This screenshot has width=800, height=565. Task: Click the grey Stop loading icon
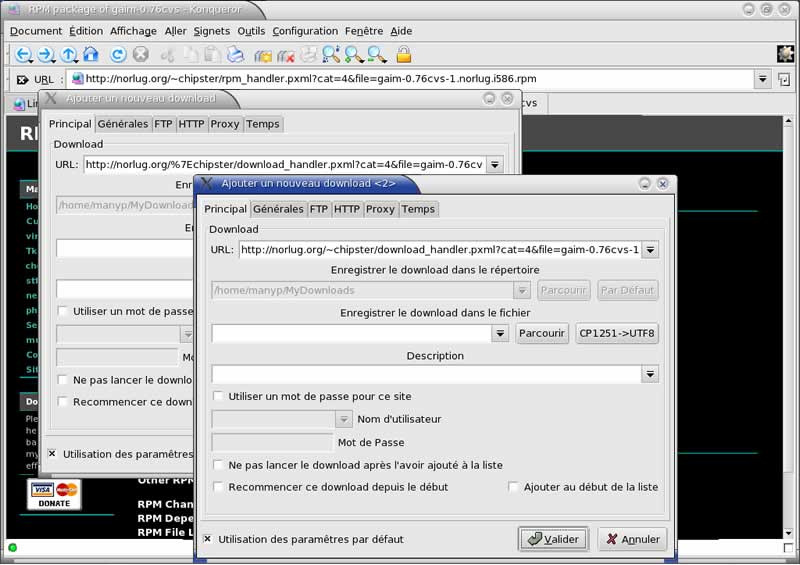pyautogui.click(x=141, y=54)
